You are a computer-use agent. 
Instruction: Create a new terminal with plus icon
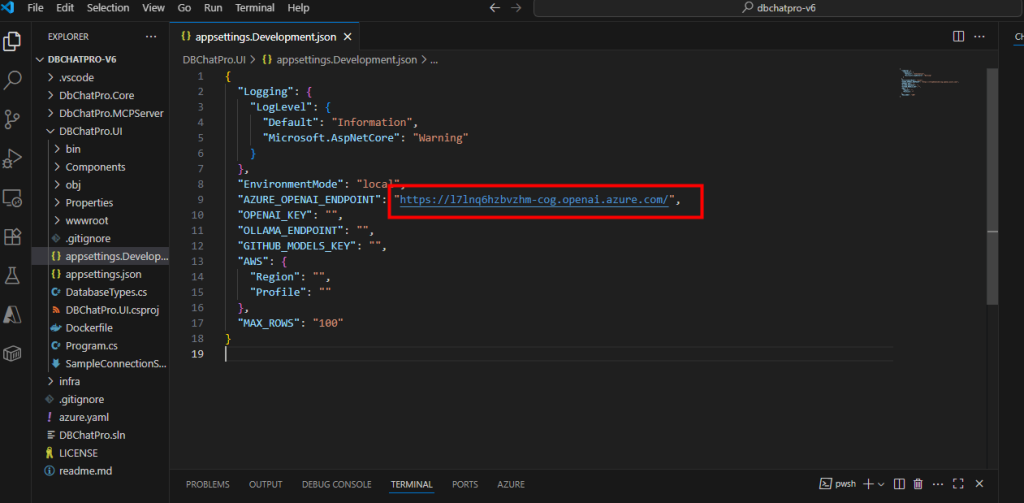coord(868,484)
